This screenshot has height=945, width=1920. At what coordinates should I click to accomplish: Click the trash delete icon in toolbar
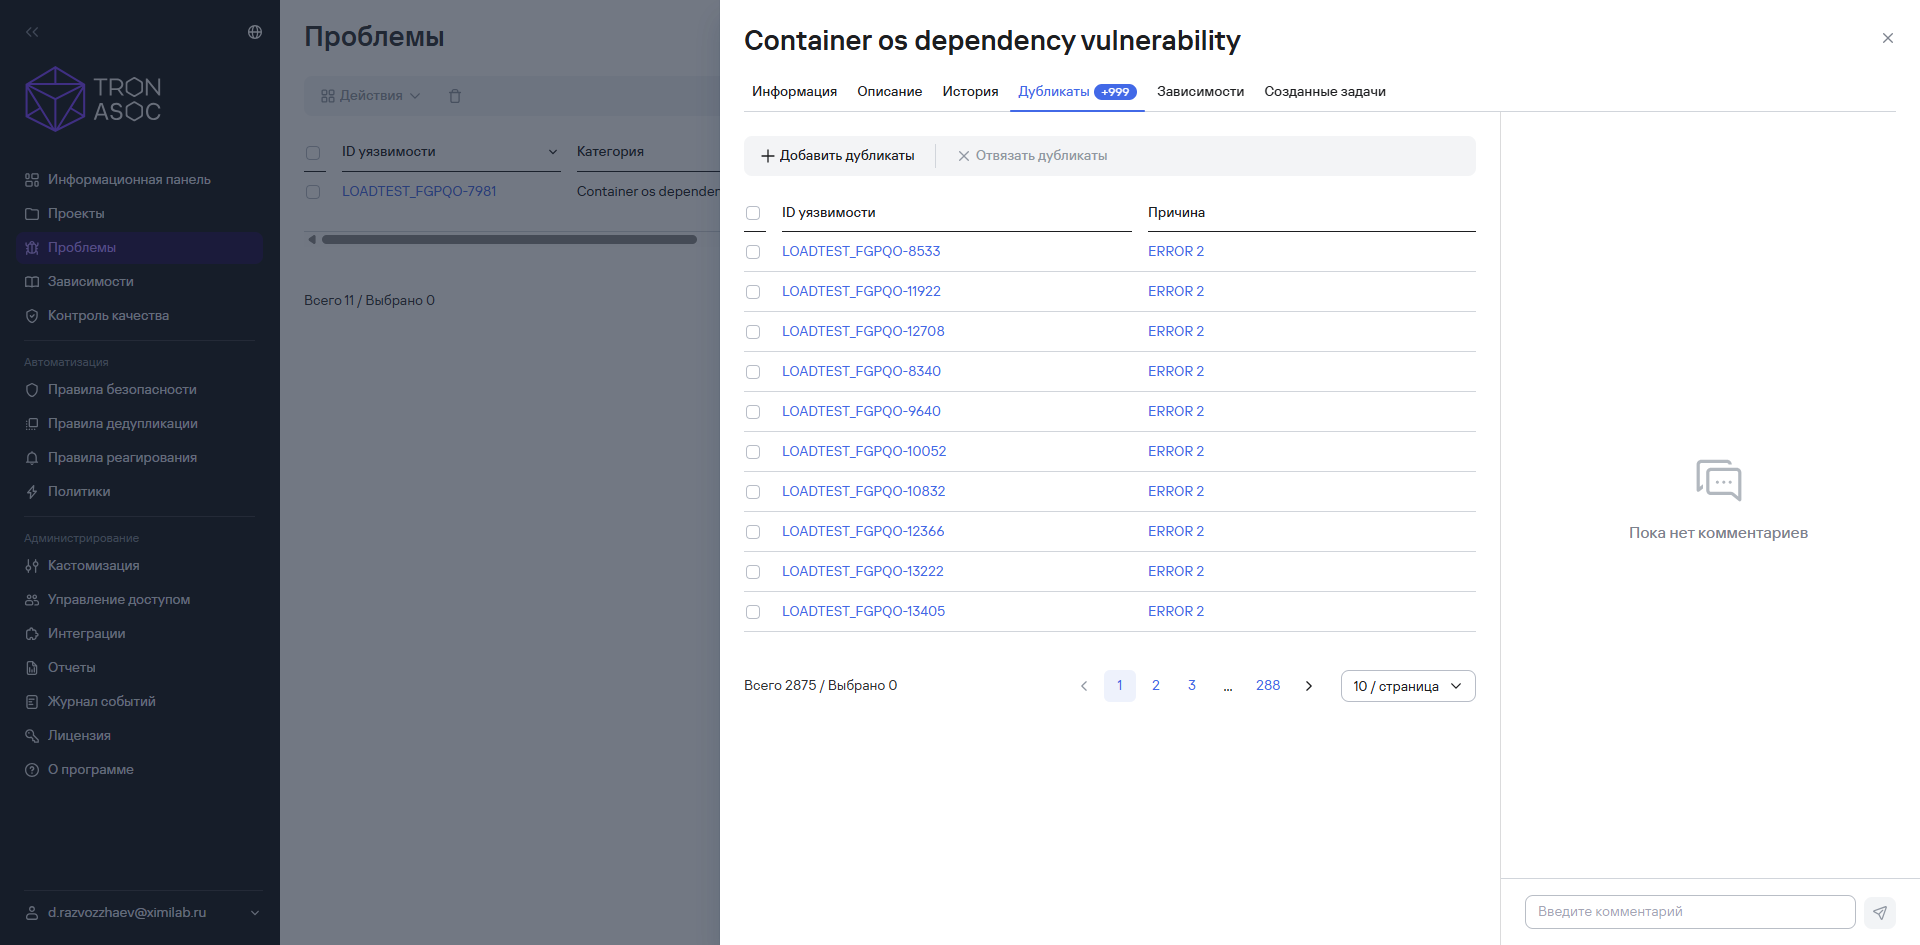click(455, 96)
